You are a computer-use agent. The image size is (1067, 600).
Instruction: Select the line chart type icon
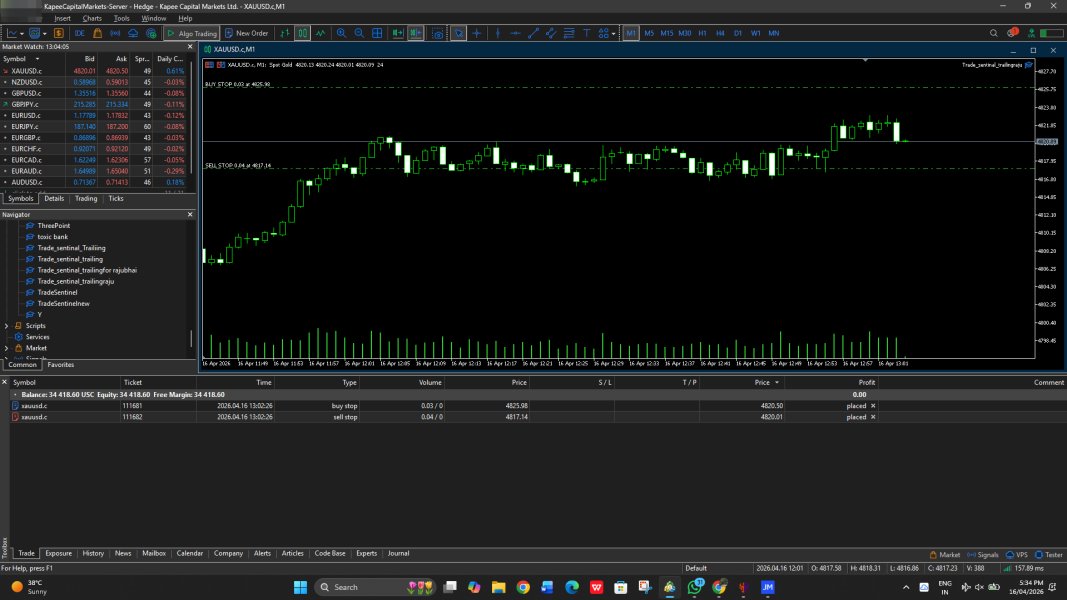coord(320,33)
